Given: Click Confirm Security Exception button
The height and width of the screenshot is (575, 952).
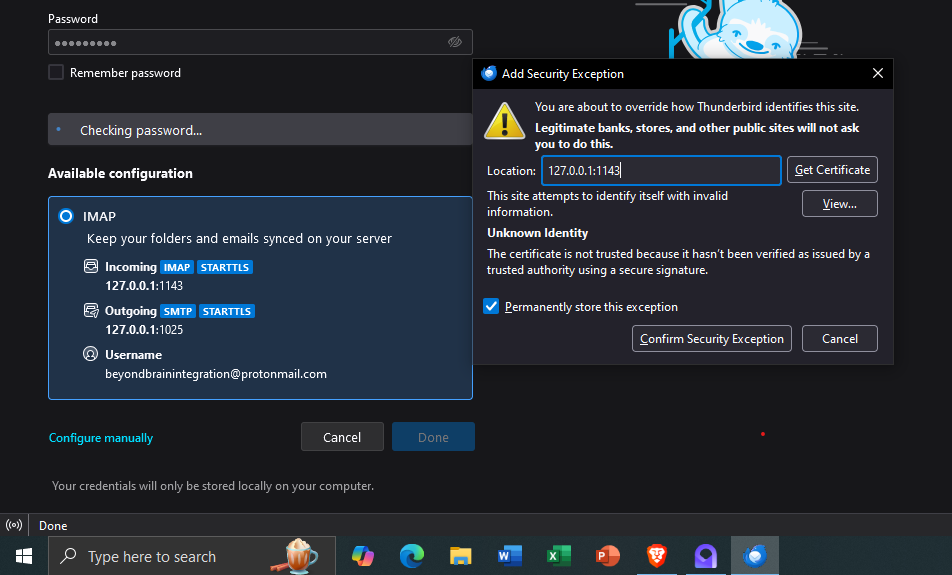Looking at the screenshot, I should (x=712, y=338).
